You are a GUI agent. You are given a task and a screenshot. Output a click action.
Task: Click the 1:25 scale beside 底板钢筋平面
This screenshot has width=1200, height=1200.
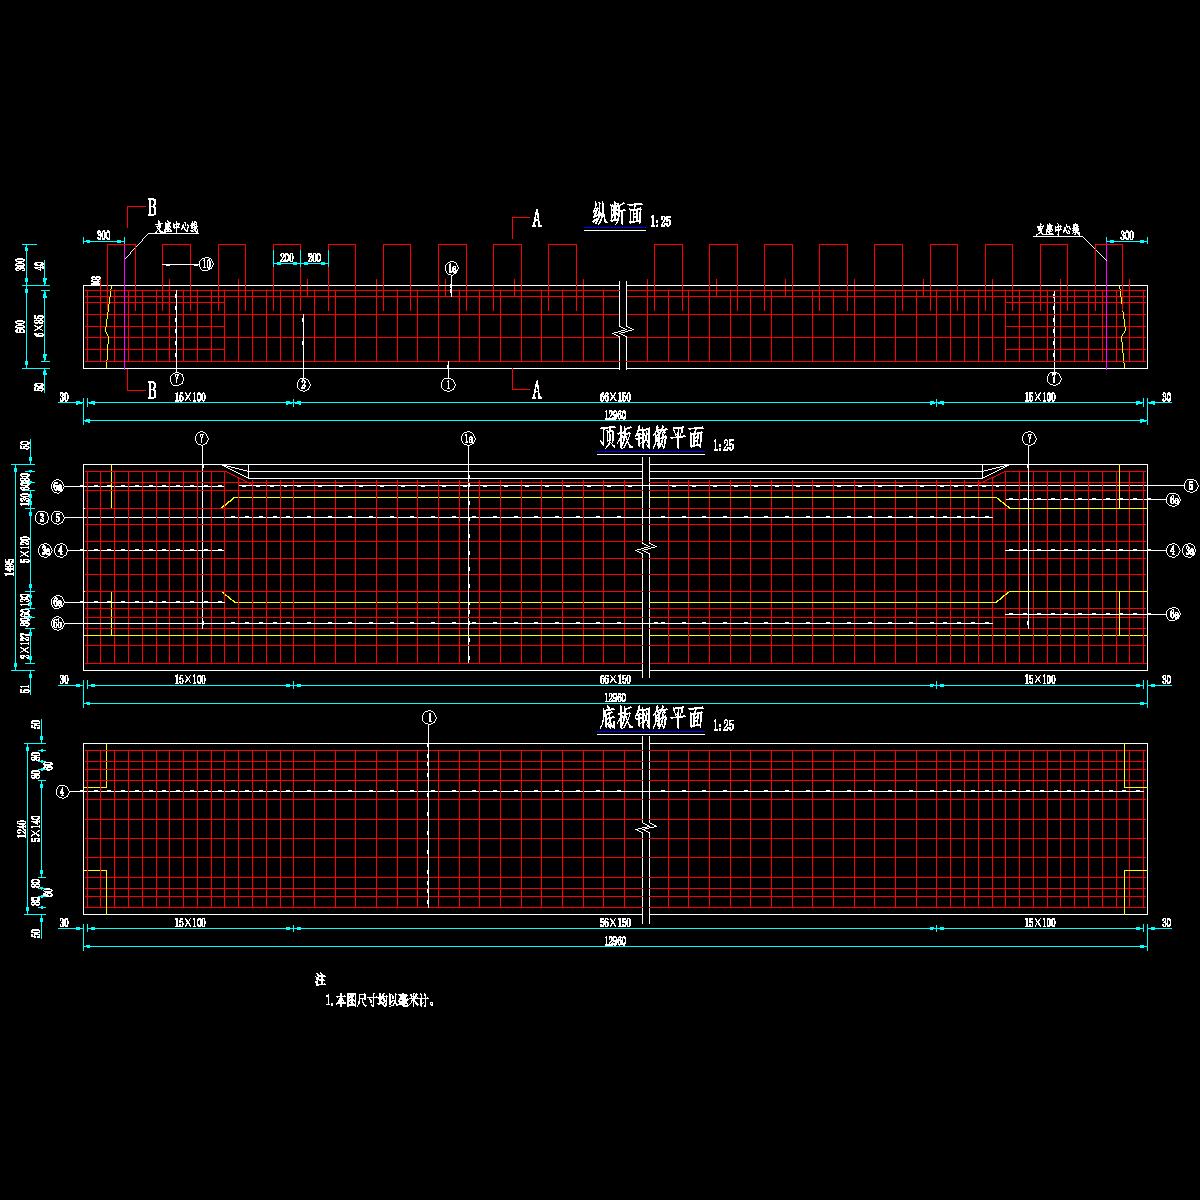click(x=722, y=726)
